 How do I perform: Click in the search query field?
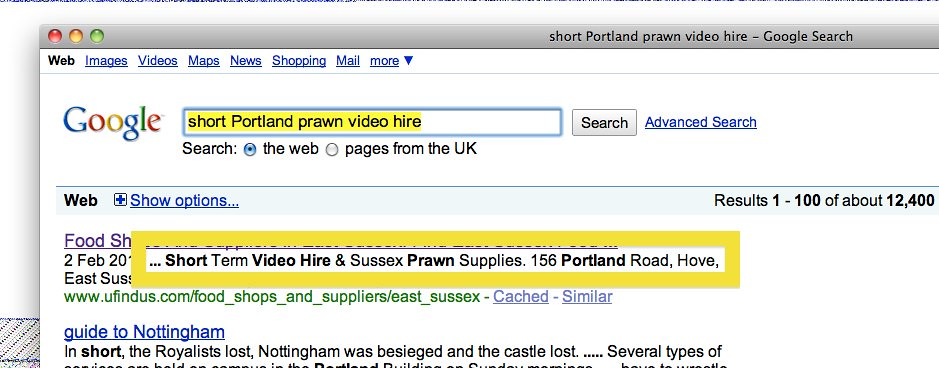pyautogui.click(x=372, y=122)
